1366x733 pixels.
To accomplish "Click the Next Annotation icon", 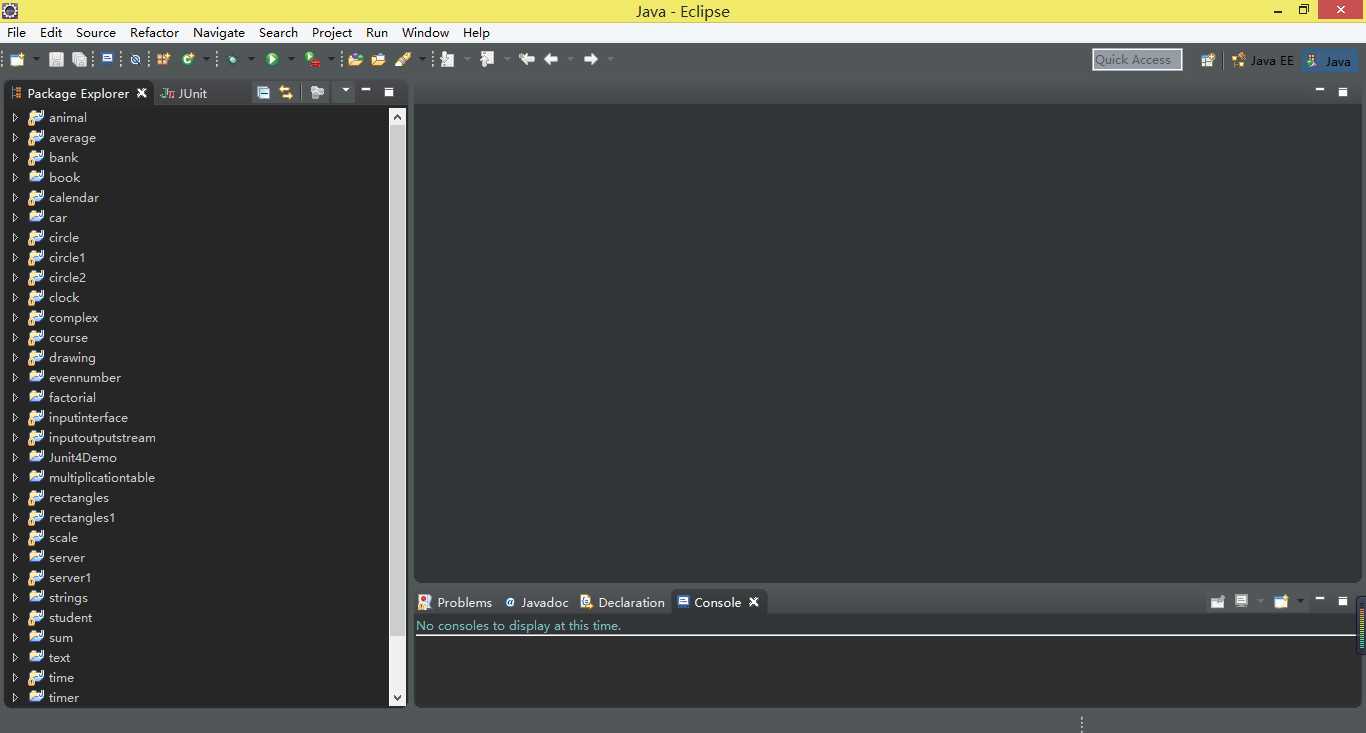I will [x=447, y=60].
